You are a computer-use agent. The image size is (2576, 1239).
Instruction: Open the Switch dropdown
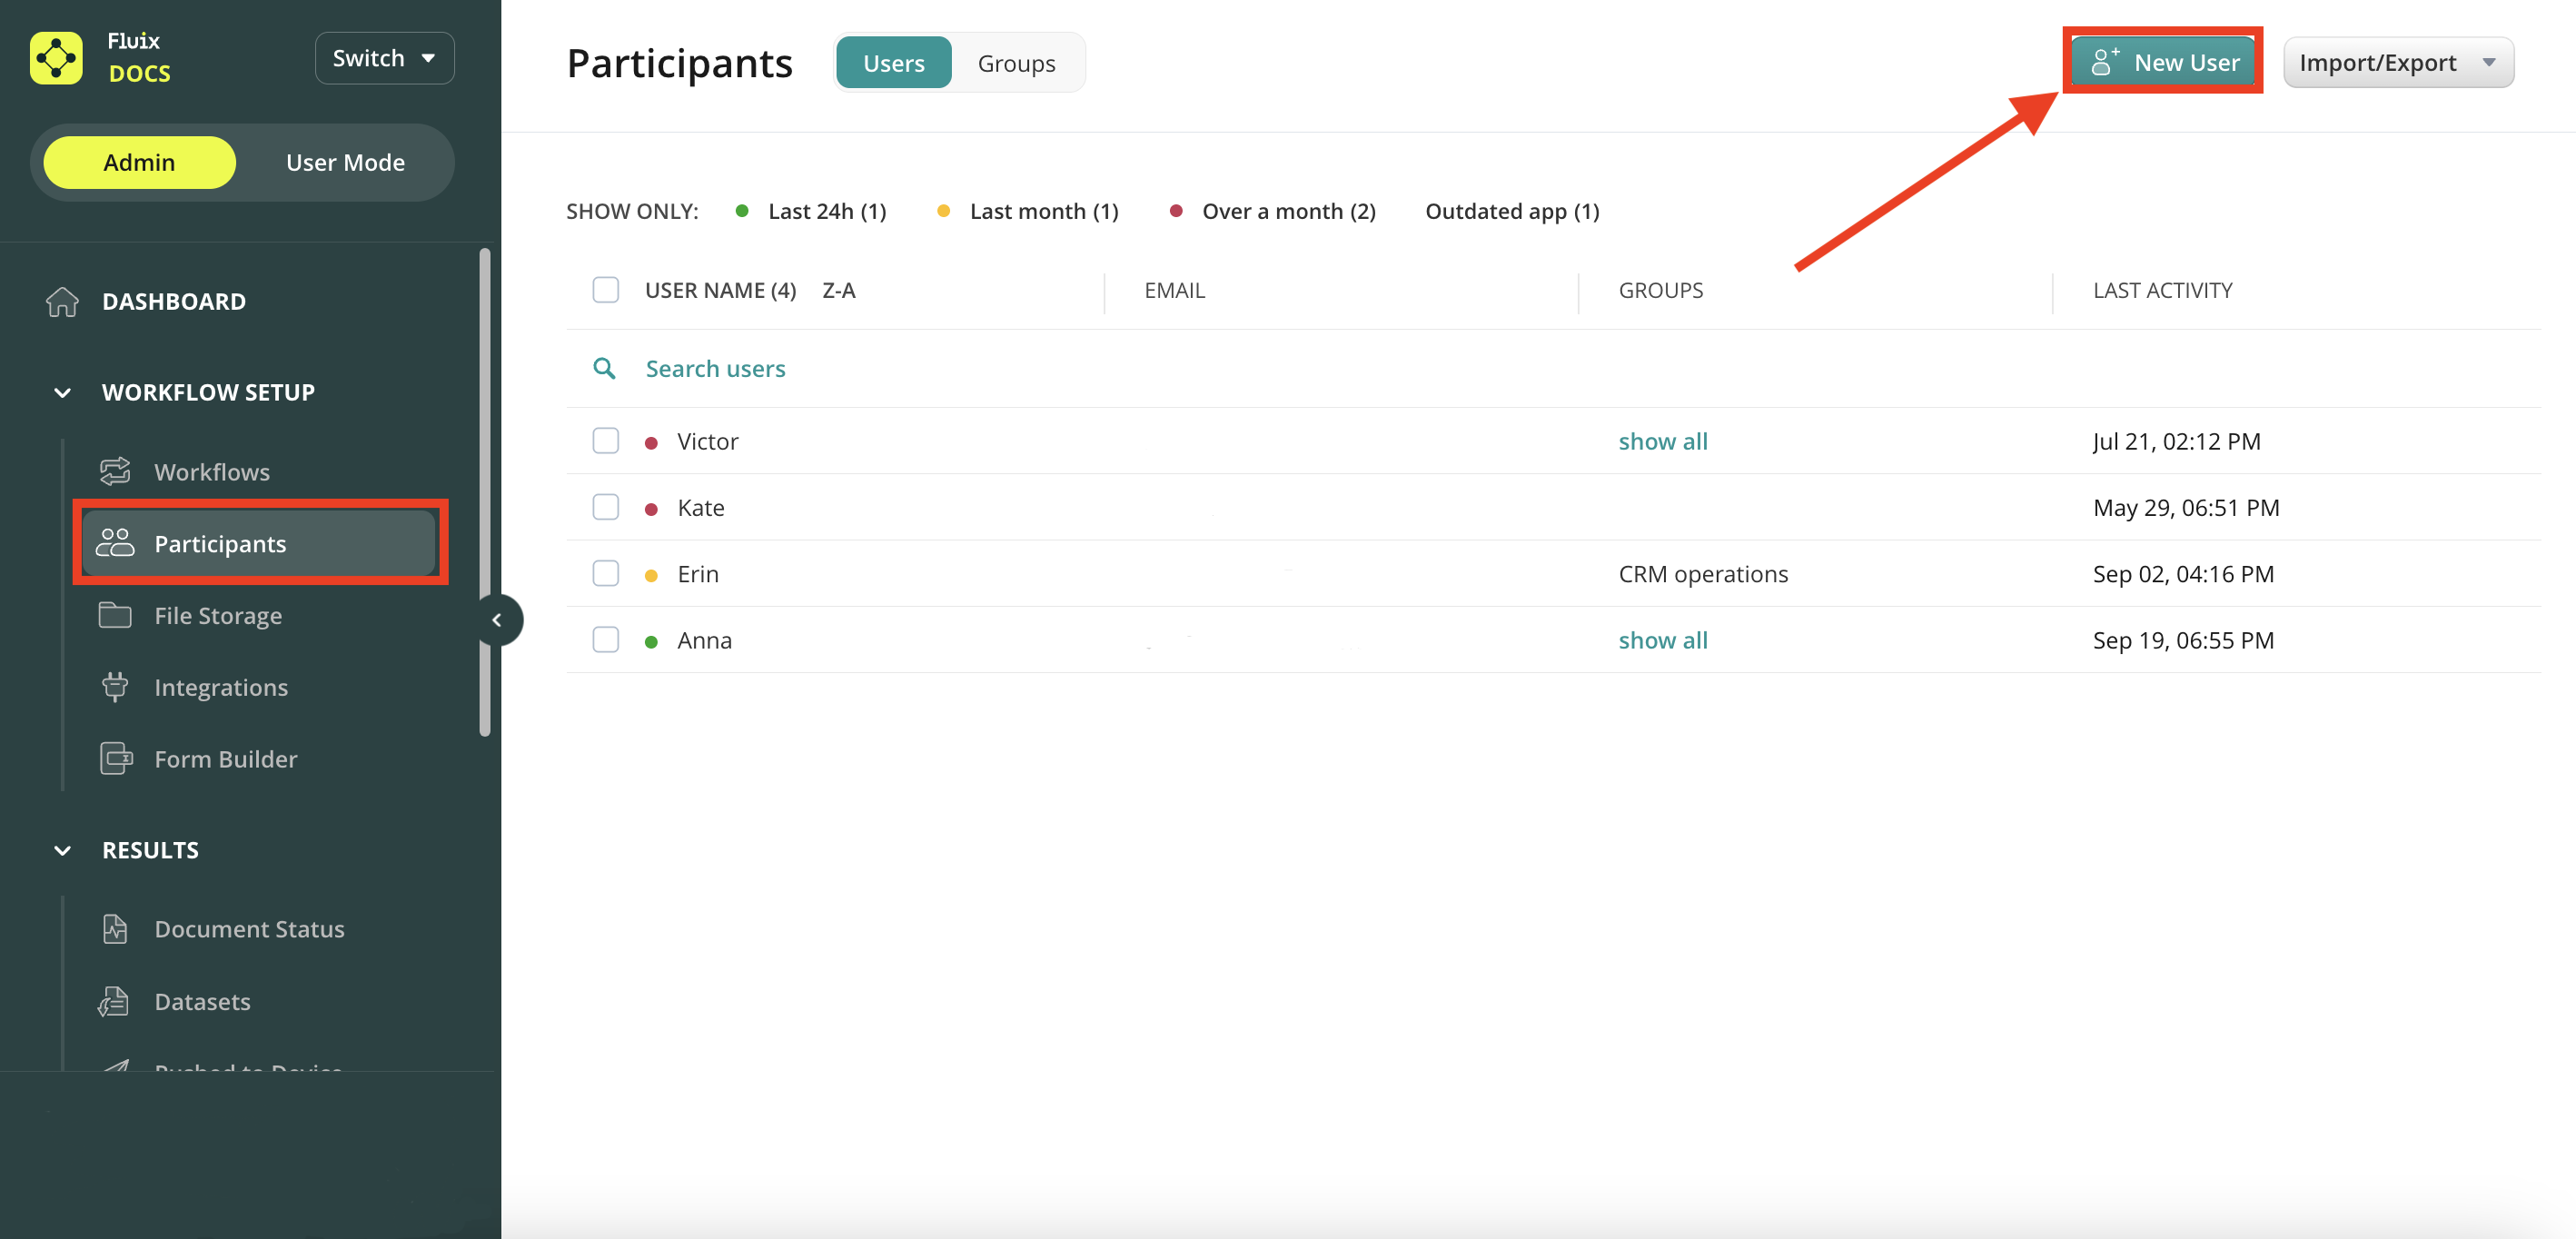tap(384, 58)
